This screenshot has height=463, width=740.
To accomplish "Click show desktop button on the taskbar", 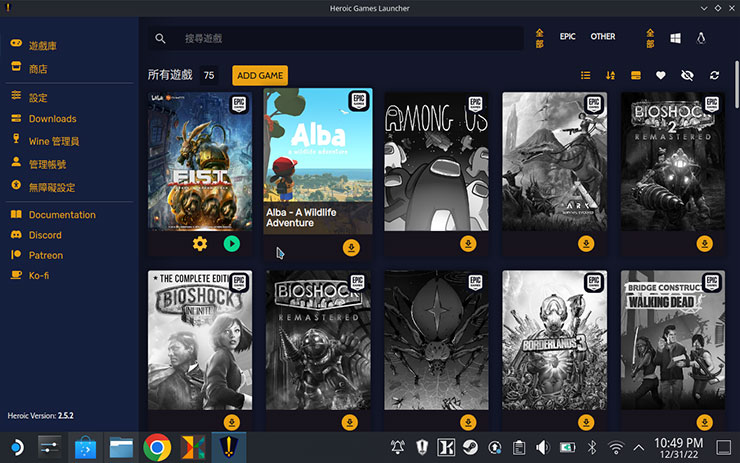I will [x=723, y=447].
